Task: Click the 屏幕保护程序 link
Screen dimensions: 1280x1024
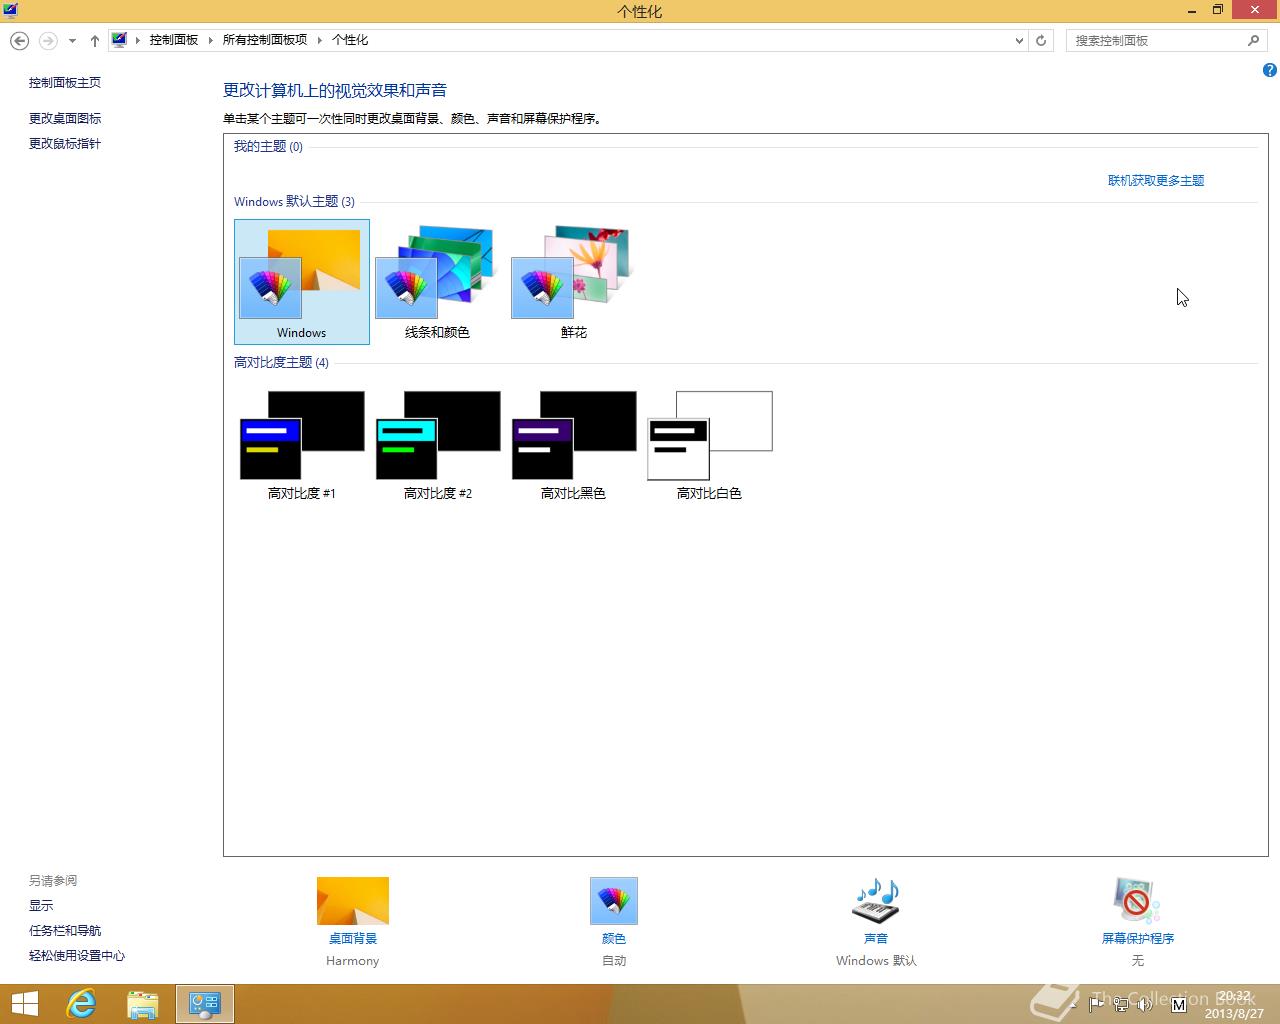Action: coord(1138,938)
